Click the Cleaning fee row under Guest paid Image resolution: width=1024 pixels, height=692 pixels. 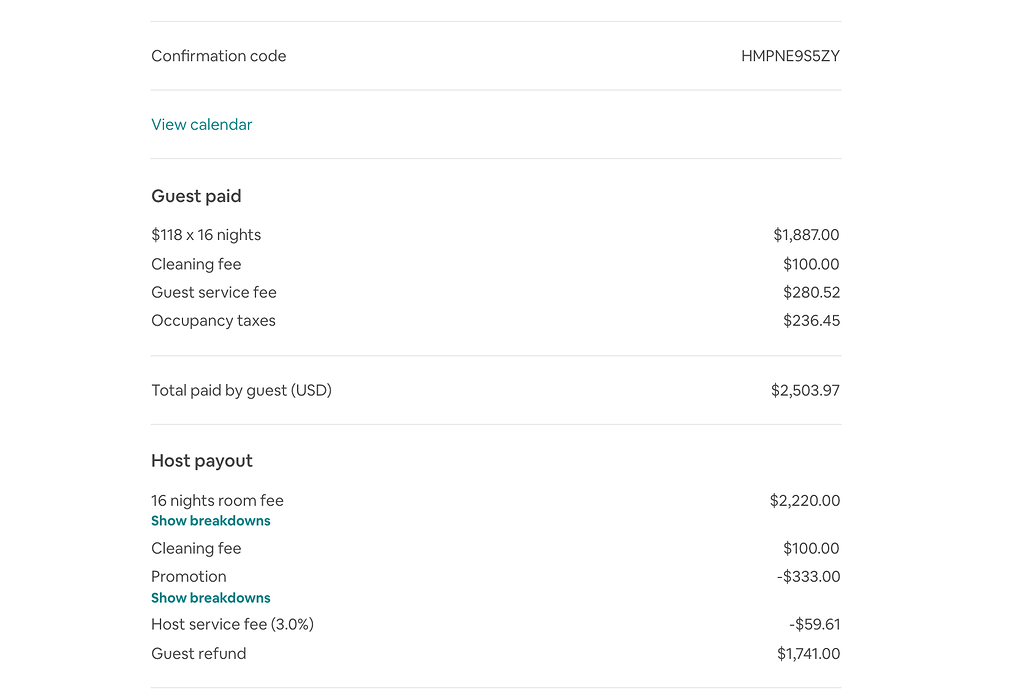click(x=196, y=263)
